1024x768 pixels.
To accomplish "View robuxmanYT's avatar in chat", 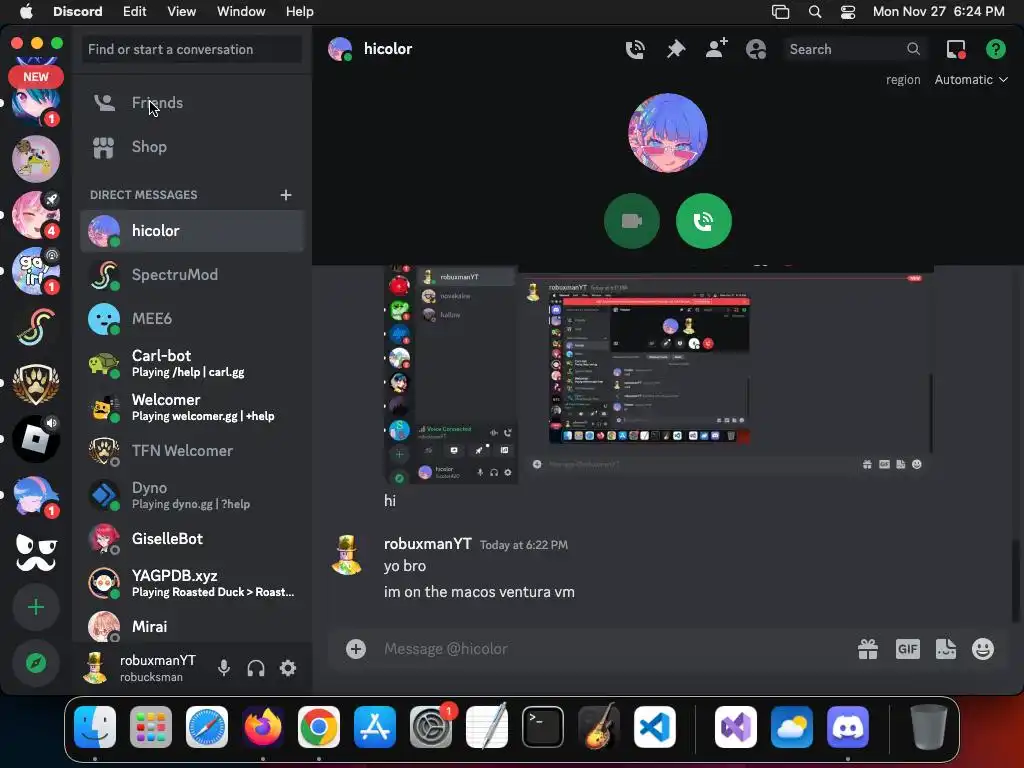I will pos(346,555).
